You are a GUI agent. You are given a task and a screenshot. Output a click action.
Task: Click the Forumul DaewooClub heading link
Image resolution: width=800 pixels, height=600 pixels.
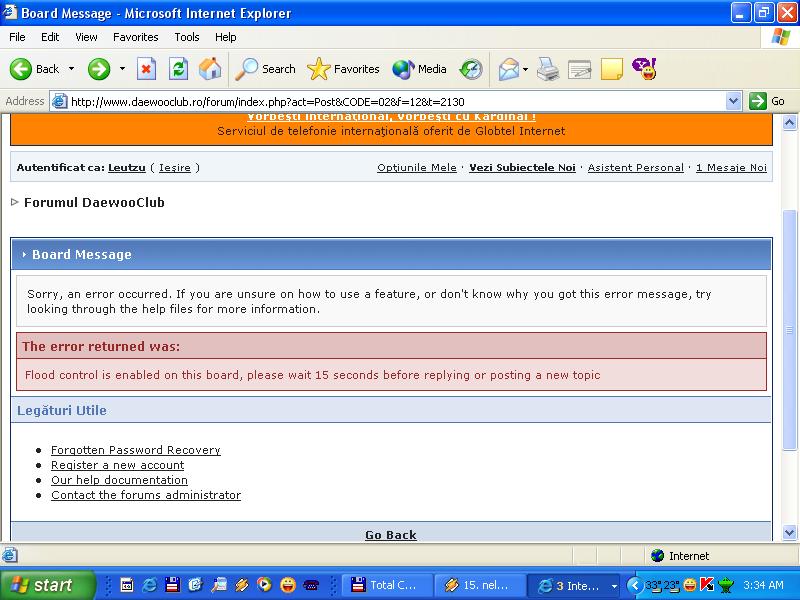[94, 203]
